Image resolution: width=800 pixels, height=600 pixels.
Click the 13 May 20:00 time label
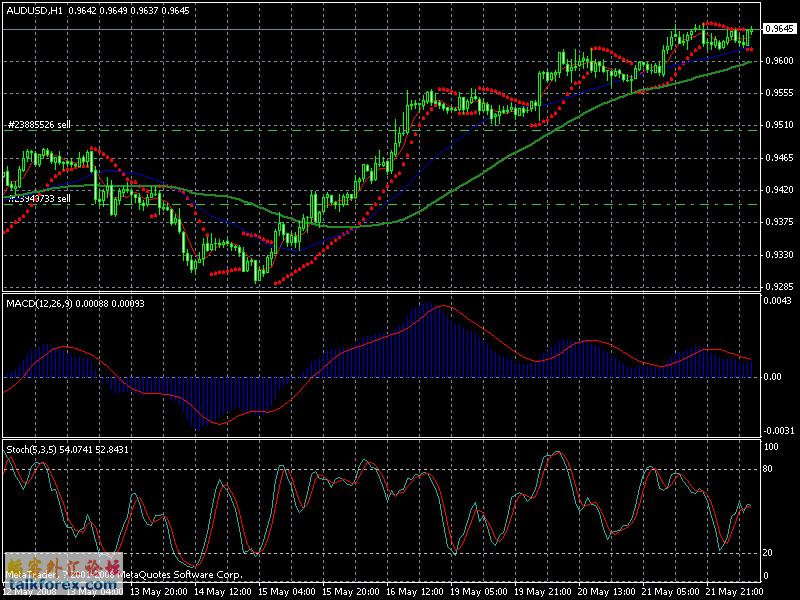(x=159, y=592)
